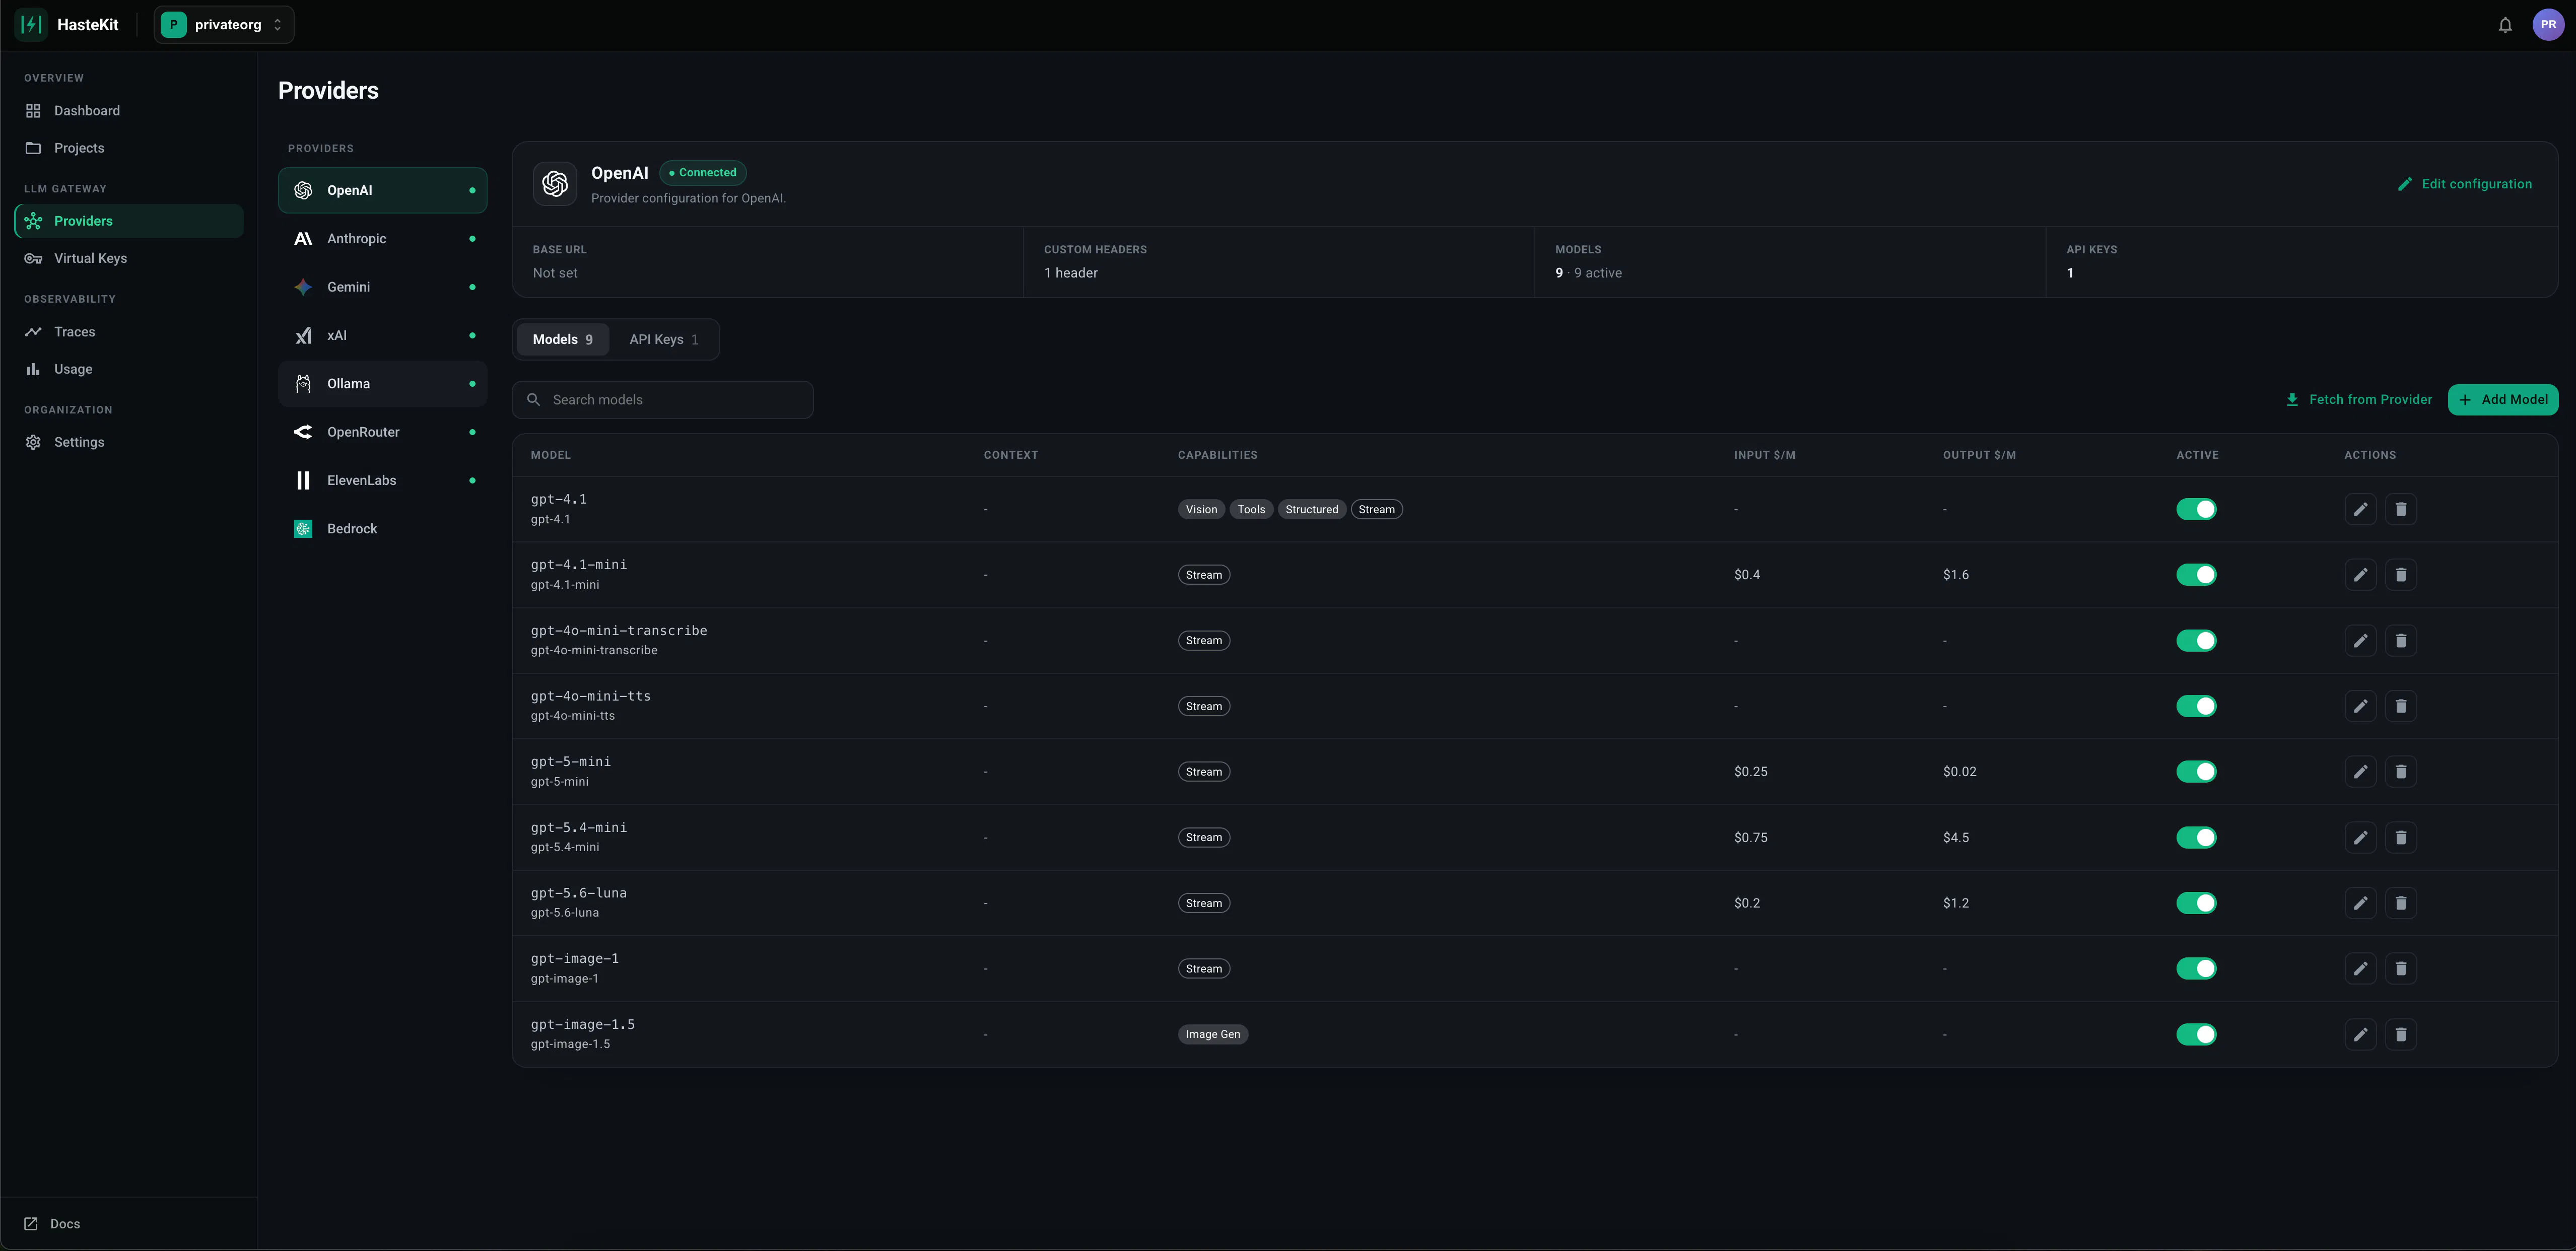
Task: Click the Image Gen tag on gpt-image-1.5
Action: 1213,1035
